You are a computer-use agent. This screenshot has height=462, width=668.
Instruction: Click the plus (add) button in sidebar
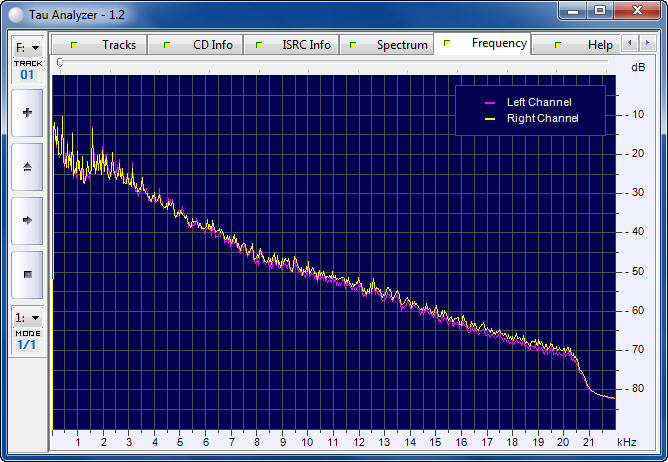27,113
